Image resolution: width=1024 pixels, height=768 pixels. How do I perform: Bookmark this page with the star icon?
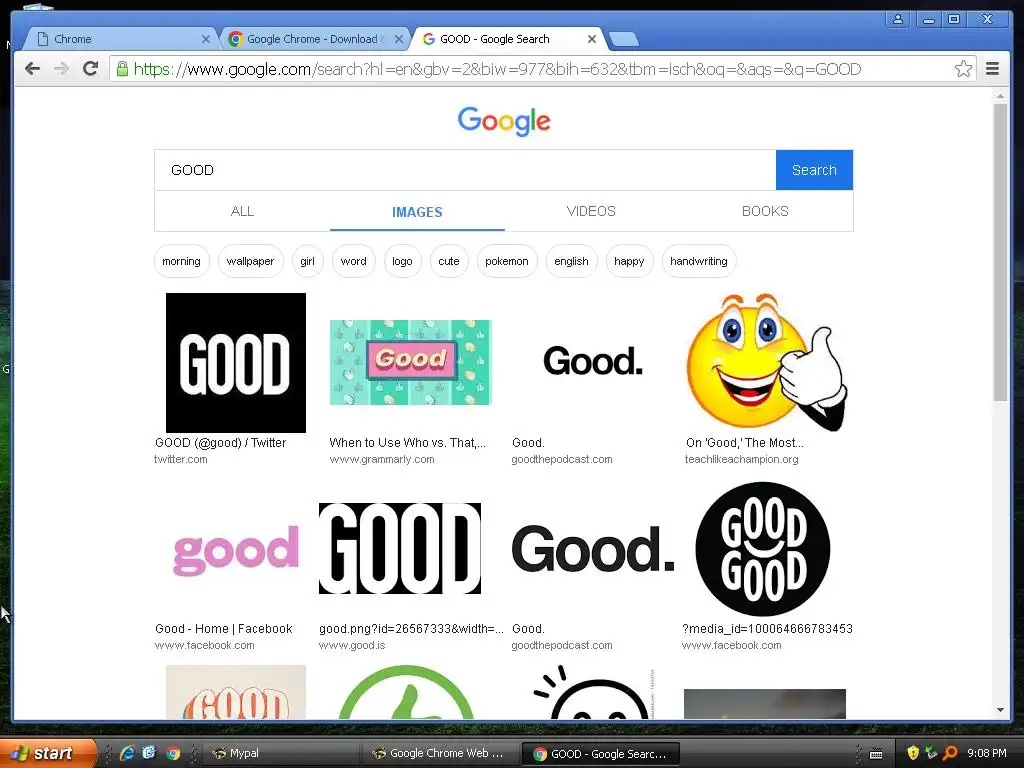click(963, 69)
